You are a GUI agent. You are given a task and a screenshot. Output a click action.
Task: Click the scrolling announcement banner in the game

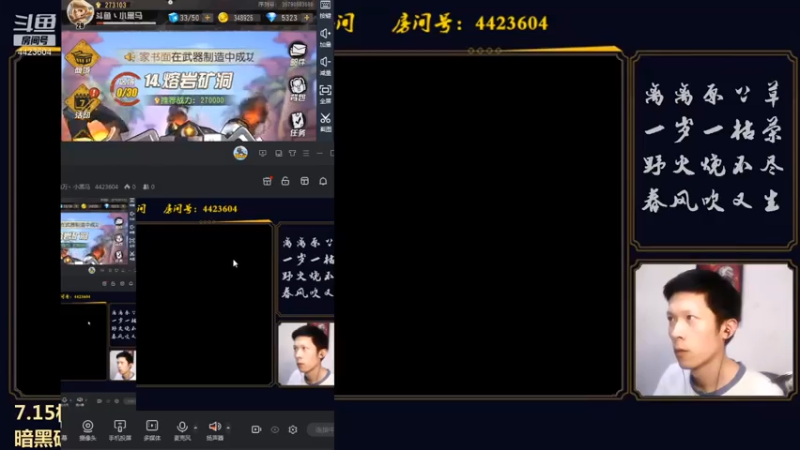click(x=190, y=57)
